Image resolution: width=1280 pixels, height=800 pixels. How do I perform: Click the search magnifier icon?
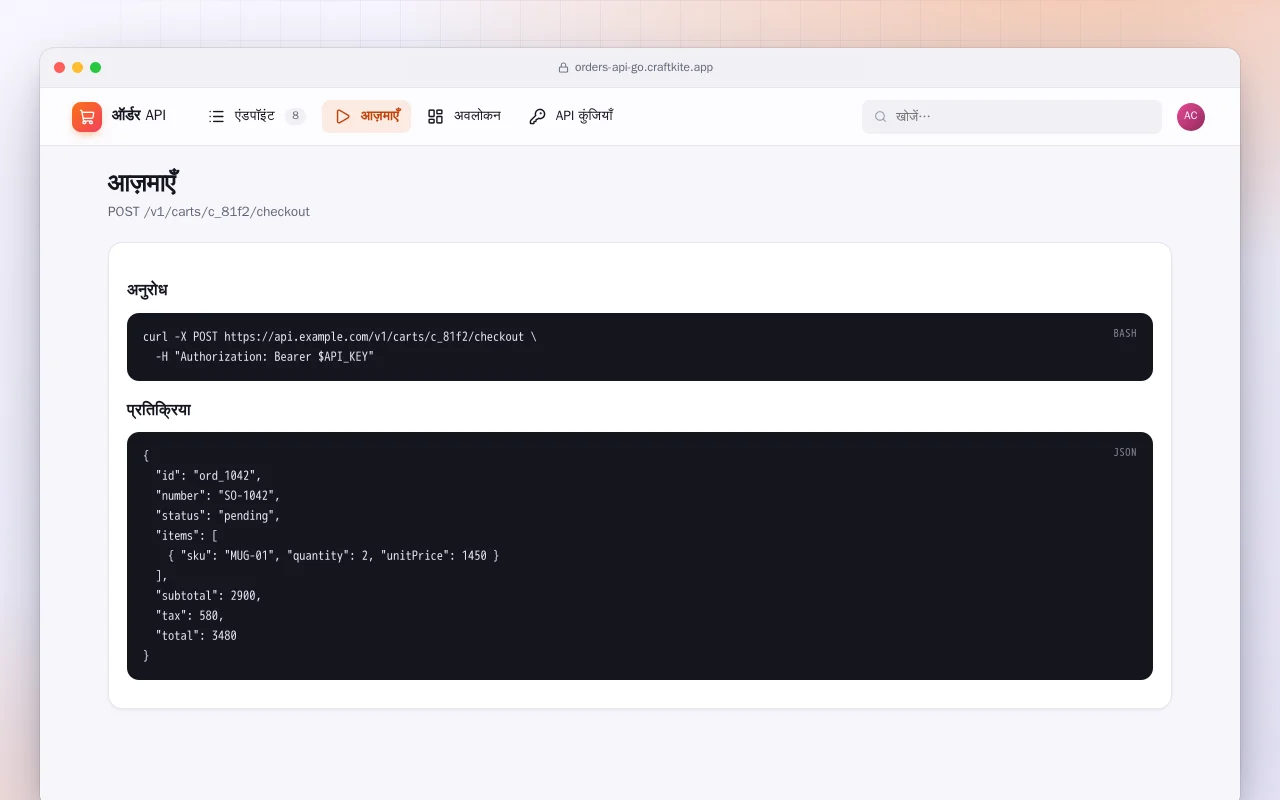881,117
